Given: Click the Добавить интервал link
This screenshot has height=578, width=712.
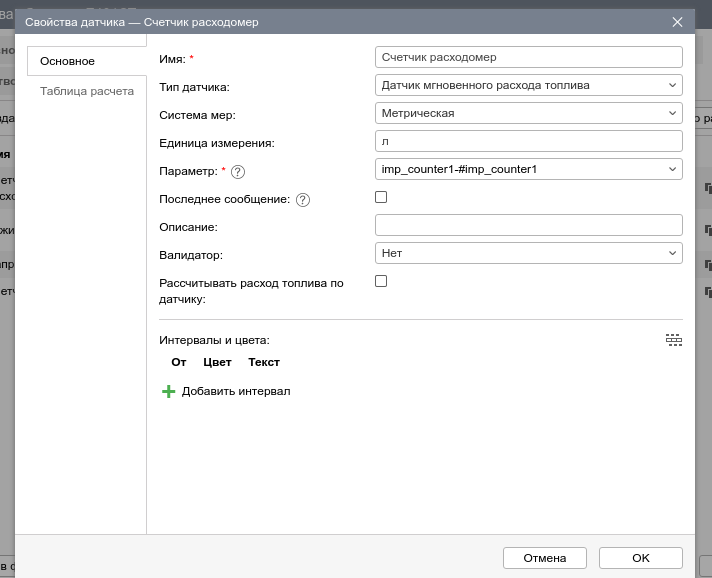Looking at the screenshot, I should pos(236,391).
